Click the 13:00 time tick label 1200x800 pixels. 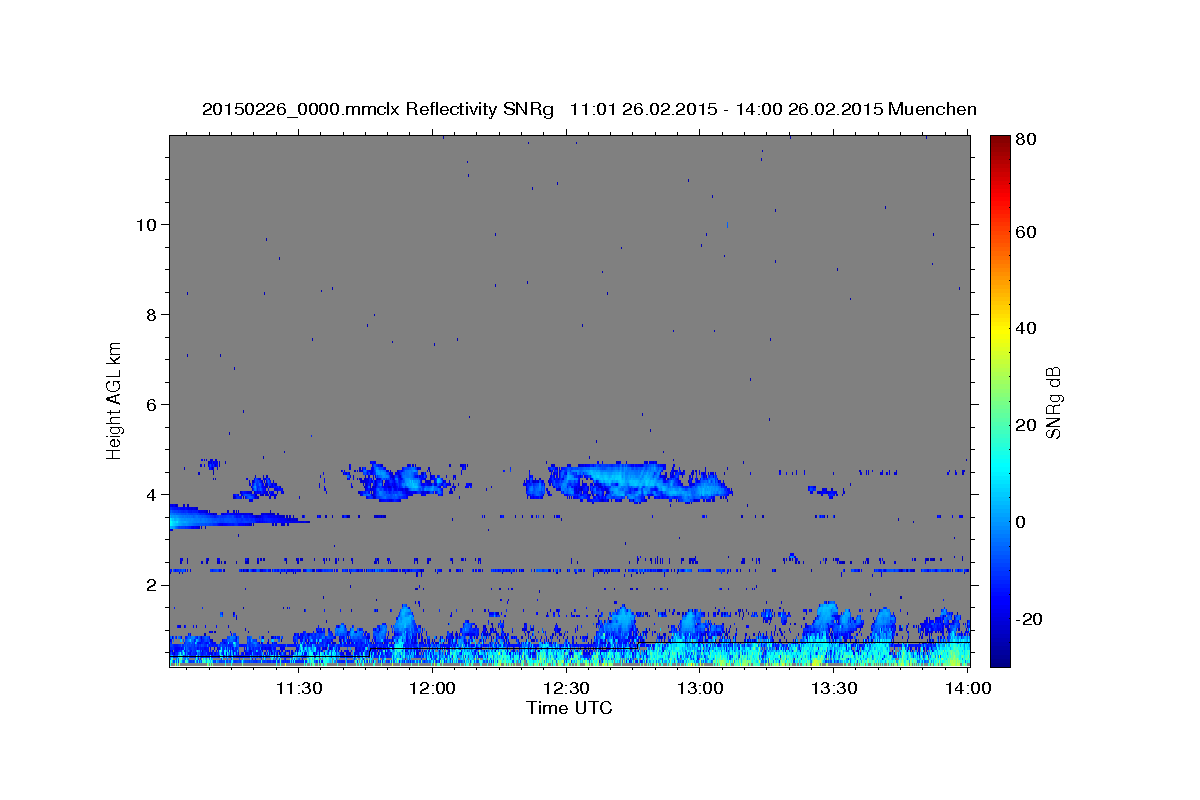coord(700,688)
